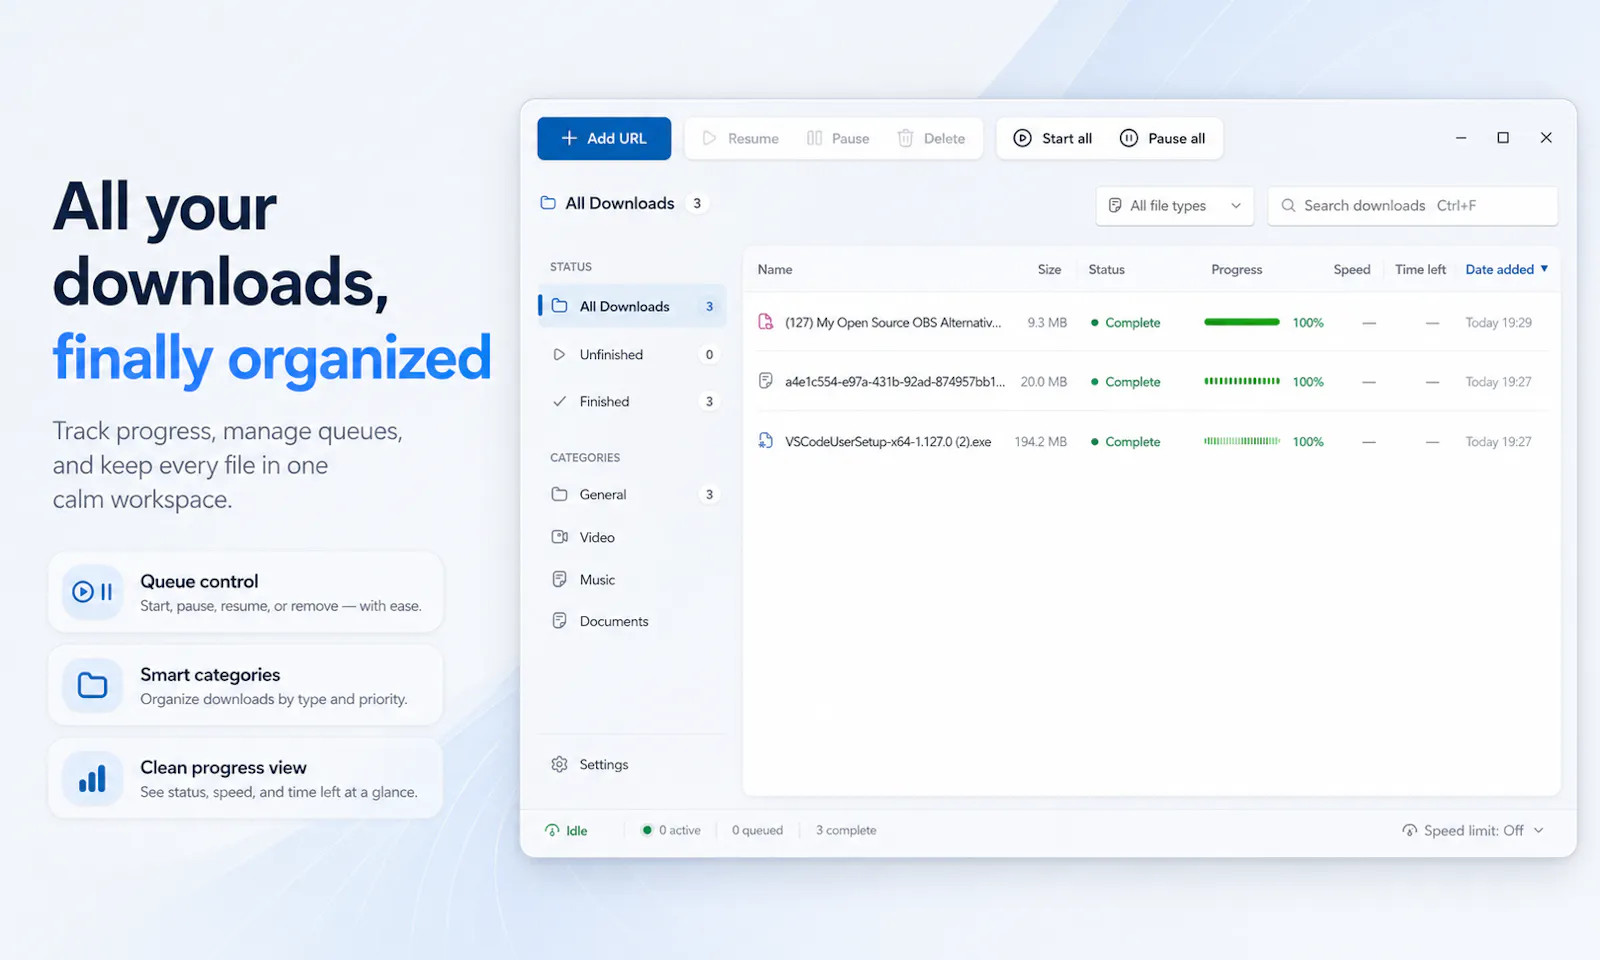Image resolution: width=1600 pixels, height=960 pixels.
Task: Select the a4e1c554-e97a download row
Action: pos(1150,381)
